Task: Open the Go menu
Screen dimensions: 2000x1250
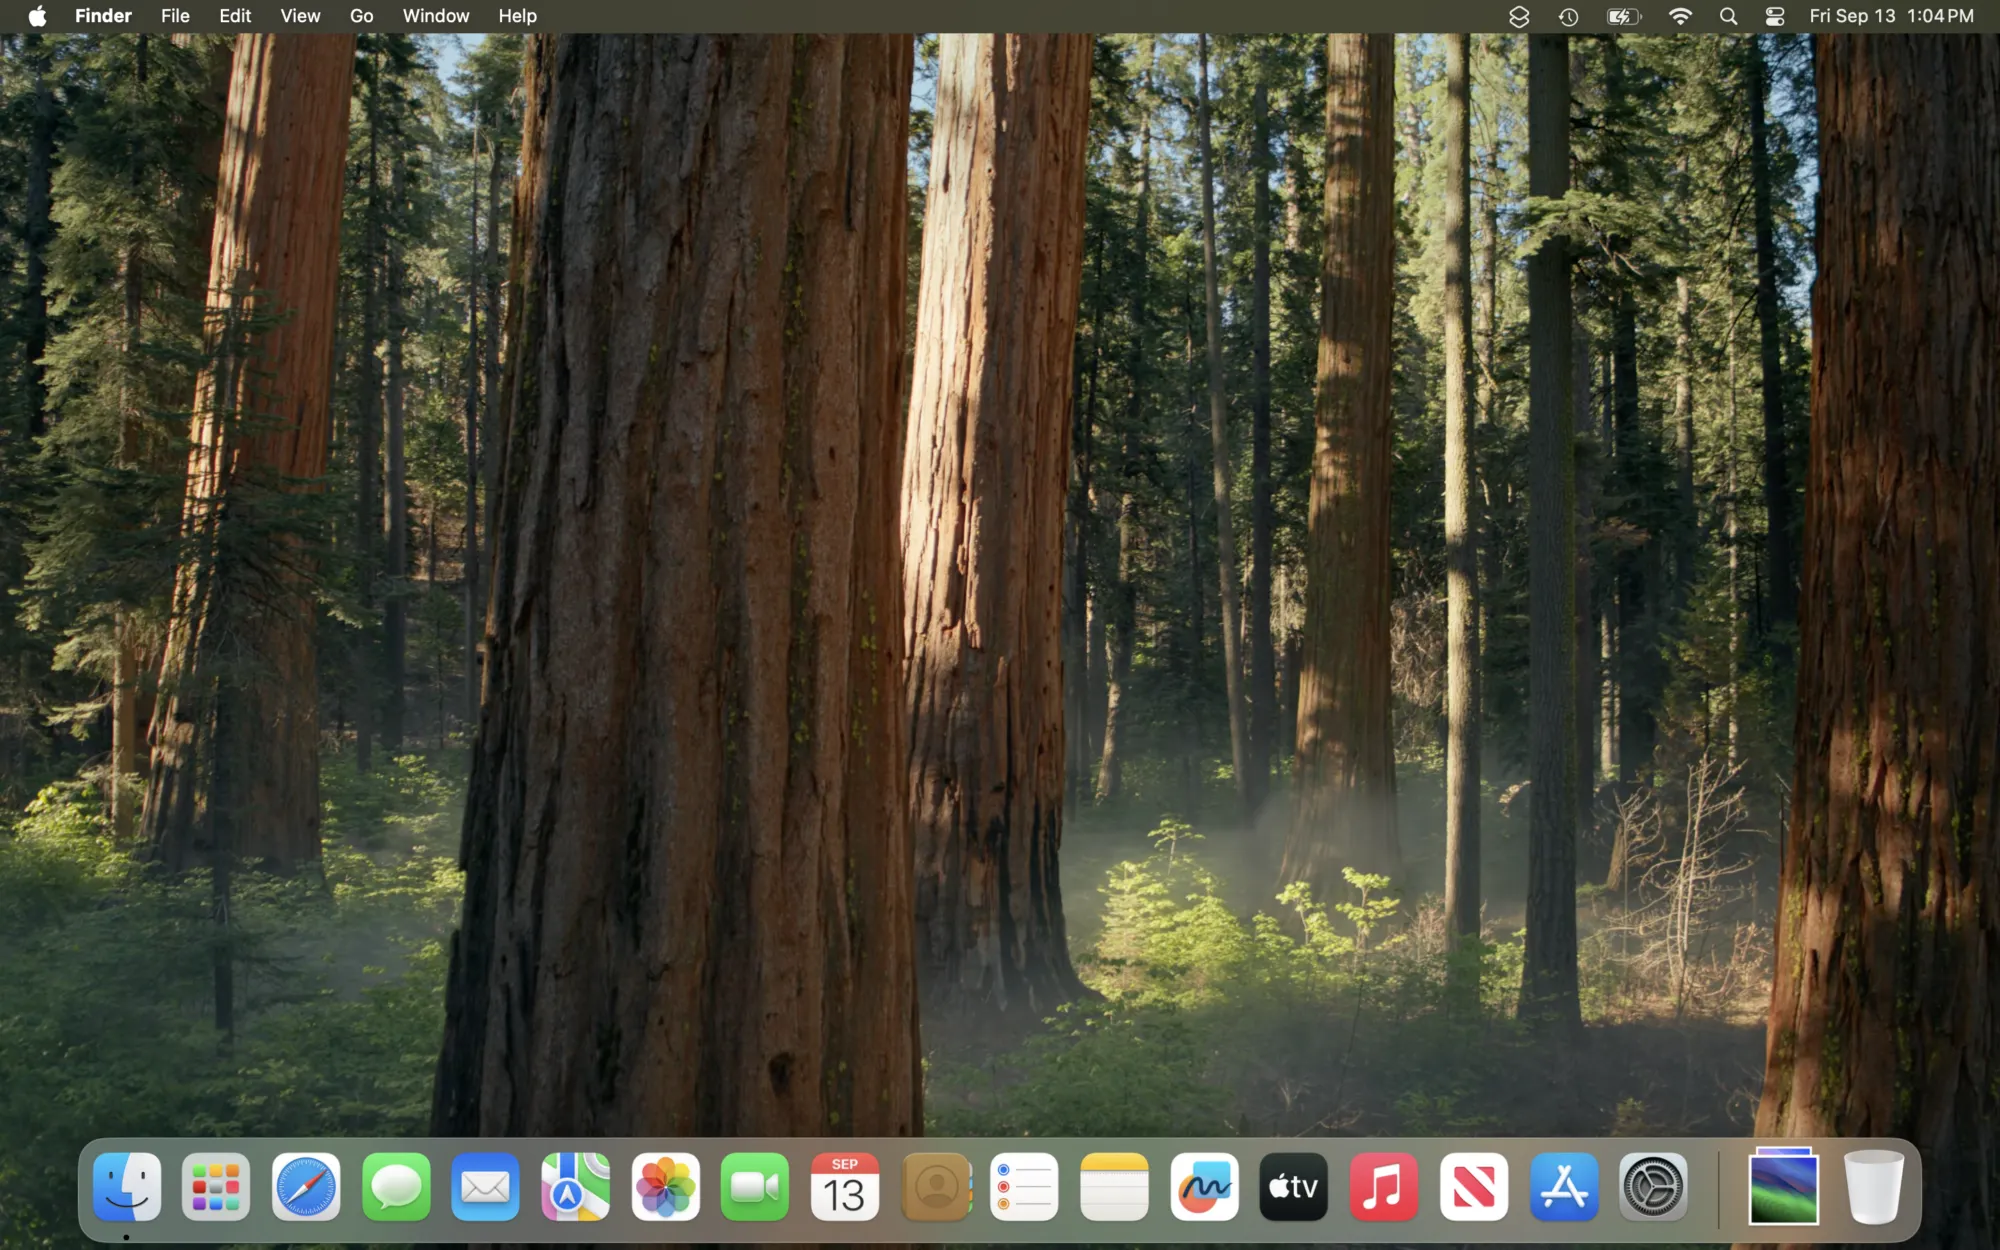Action: point(361,15)
